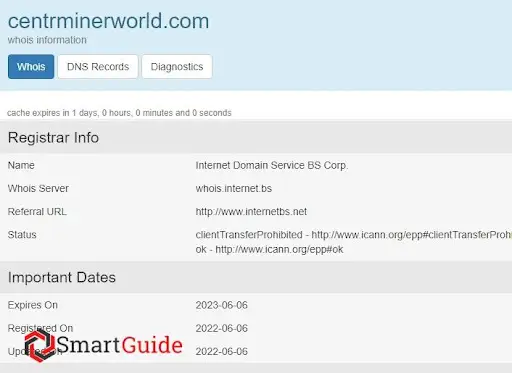This screenshot has width=512, height=373.
Task: Open the http://www.internetbs.net referral URL
Action: tap(251, 212)
